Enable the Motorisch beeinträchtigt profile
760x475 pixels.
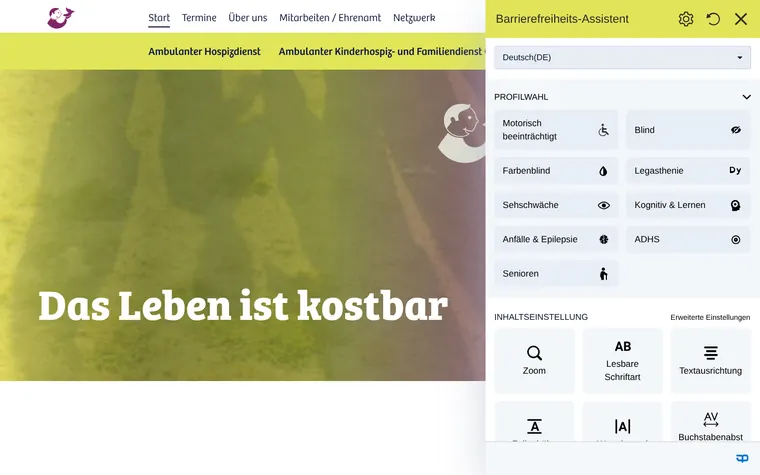click(556, 130)
